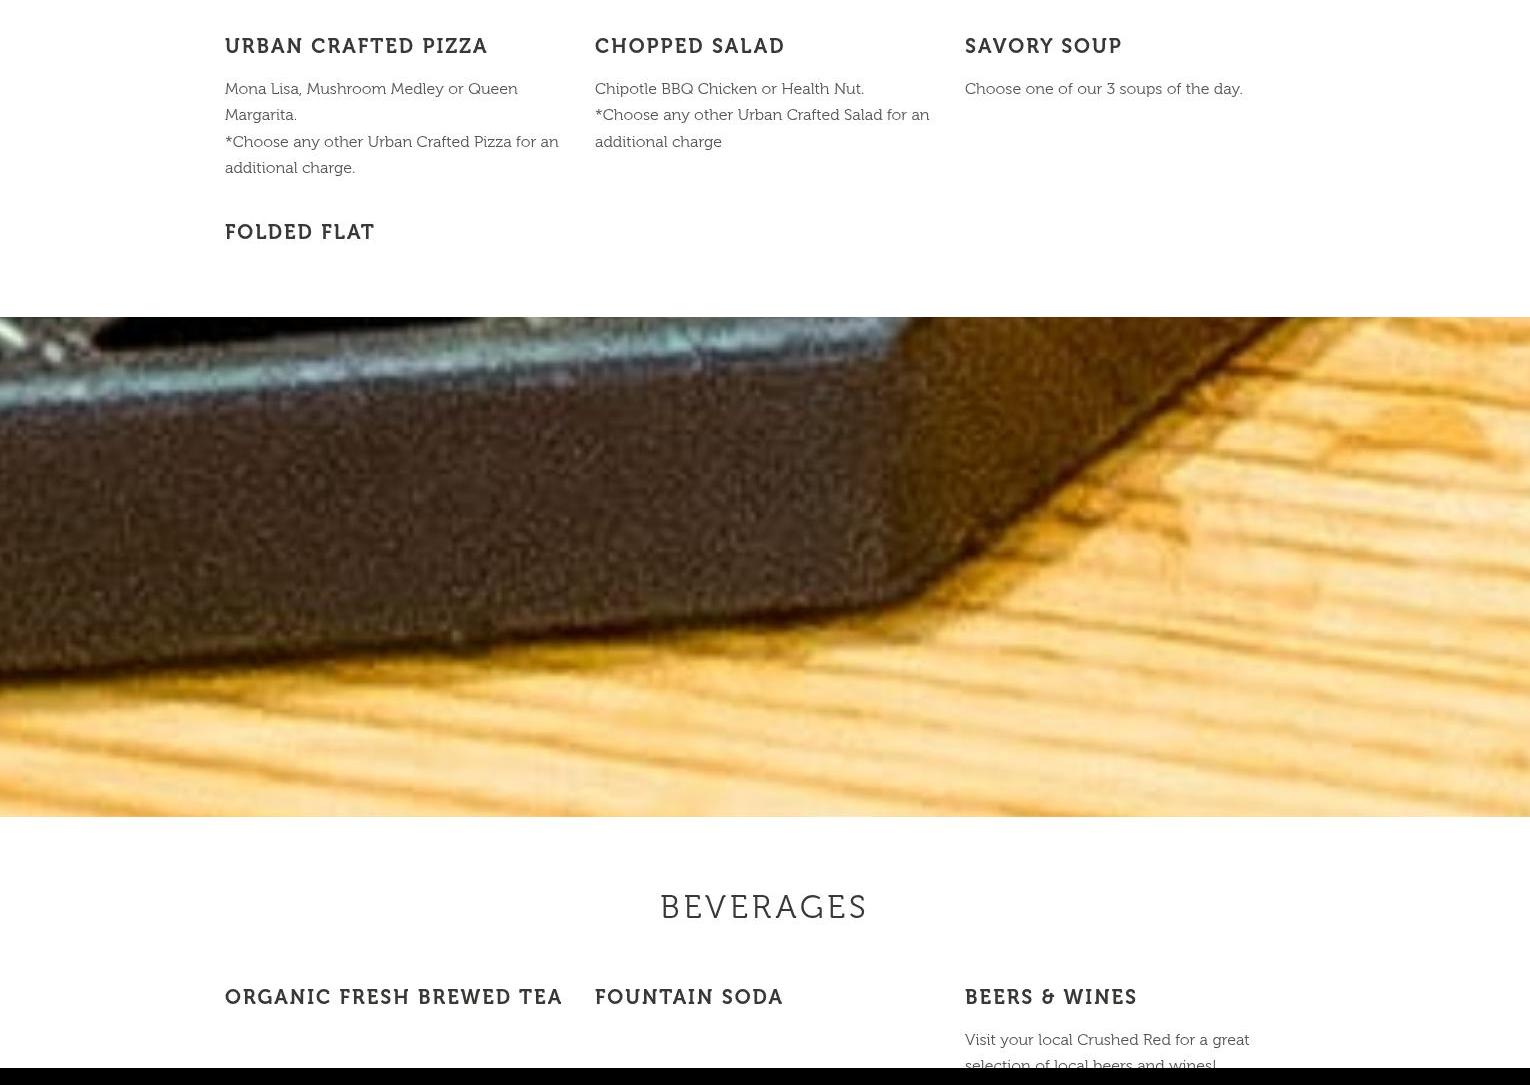Click the Urban Crafted Pizza heading

click(x=356, y=46)
